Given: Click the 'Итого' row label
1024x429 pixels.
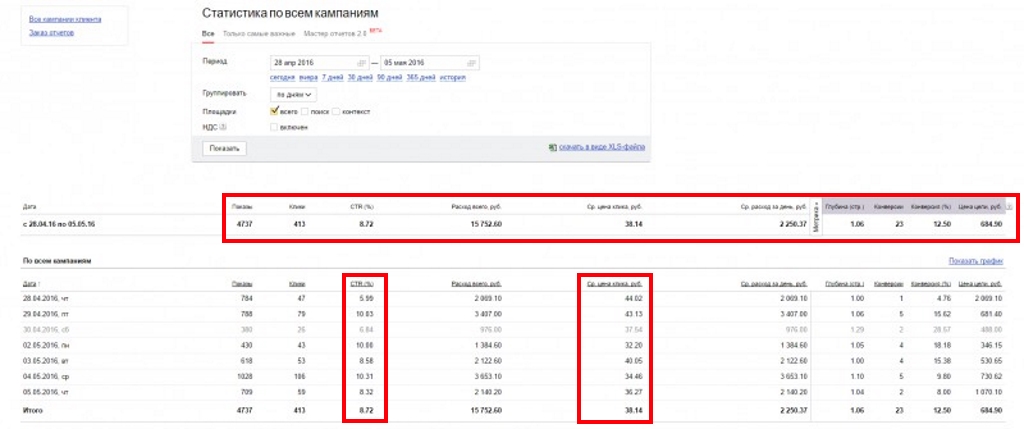Looking at the screenshot, I should [31, 410].
